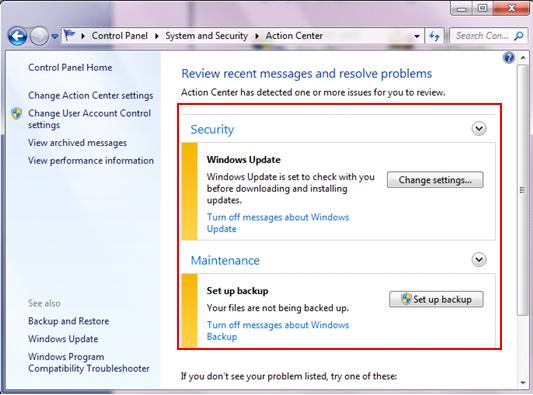Viewport: 533px width, 395px height.
Task: Click the Action Center flag icon in address bar
Action: coord(69,35)
